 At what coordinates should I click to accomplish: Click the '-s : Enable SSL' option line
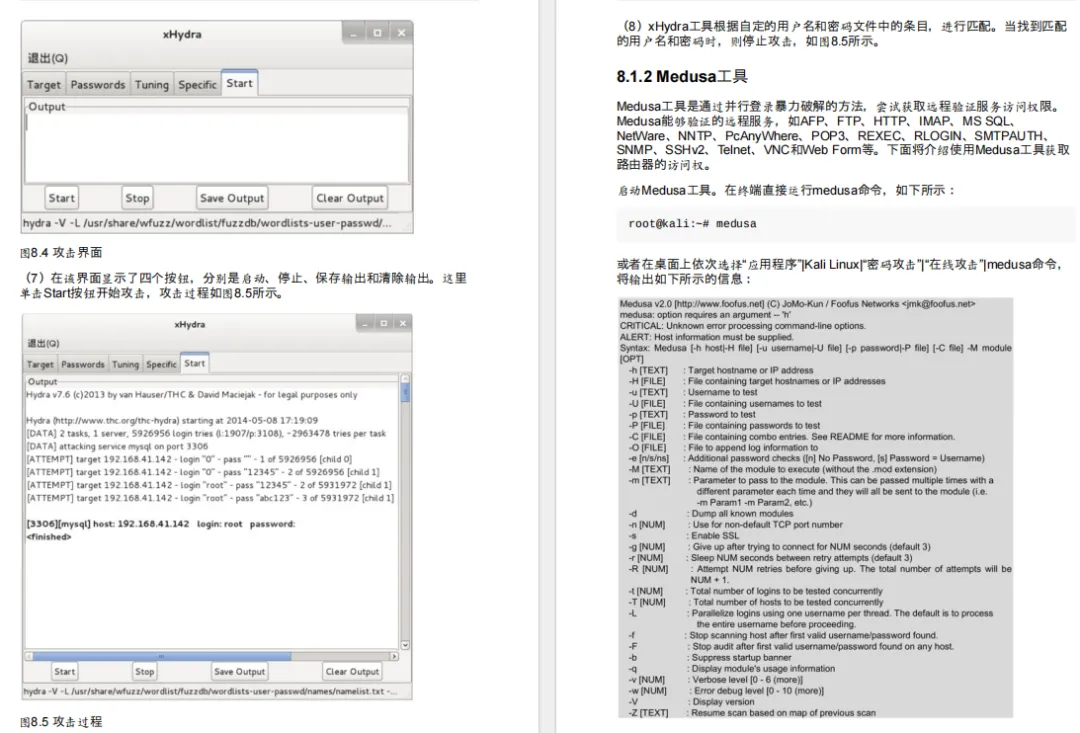683,536
